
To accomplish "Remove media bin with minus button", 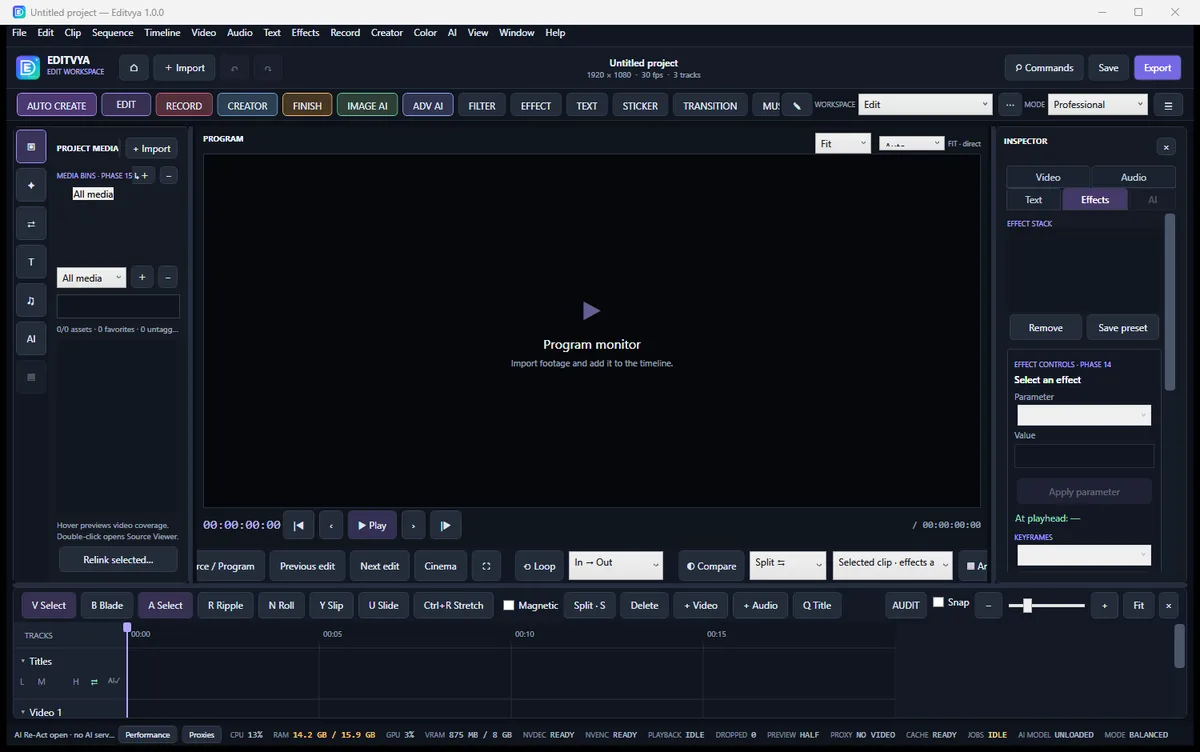I will [169, 175].
